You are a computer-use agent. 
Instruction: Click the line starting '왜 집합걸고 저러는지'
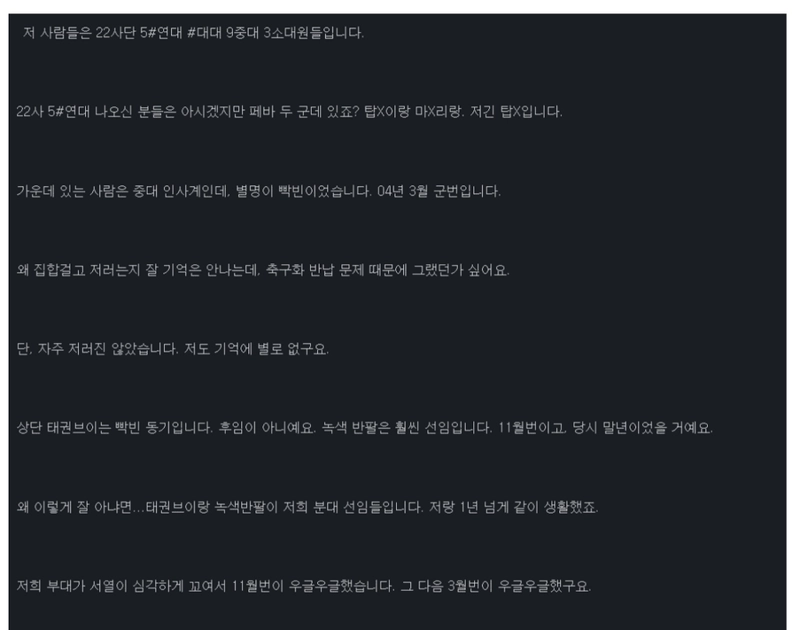[263, 270]
